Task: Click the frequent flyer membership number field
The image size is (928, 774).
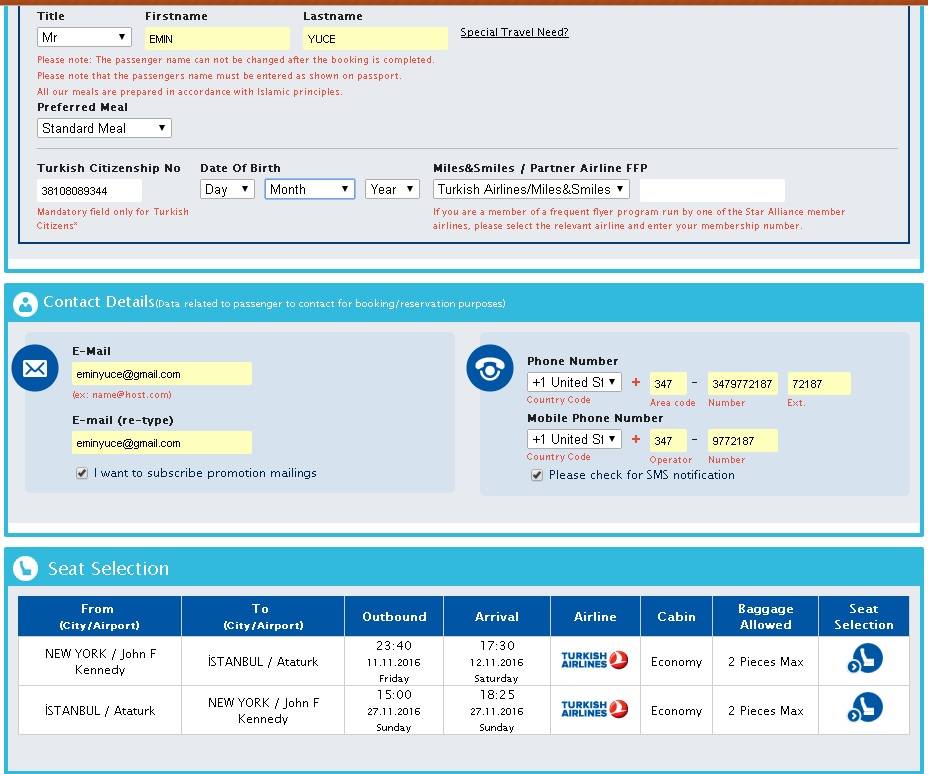Action: 712,190
